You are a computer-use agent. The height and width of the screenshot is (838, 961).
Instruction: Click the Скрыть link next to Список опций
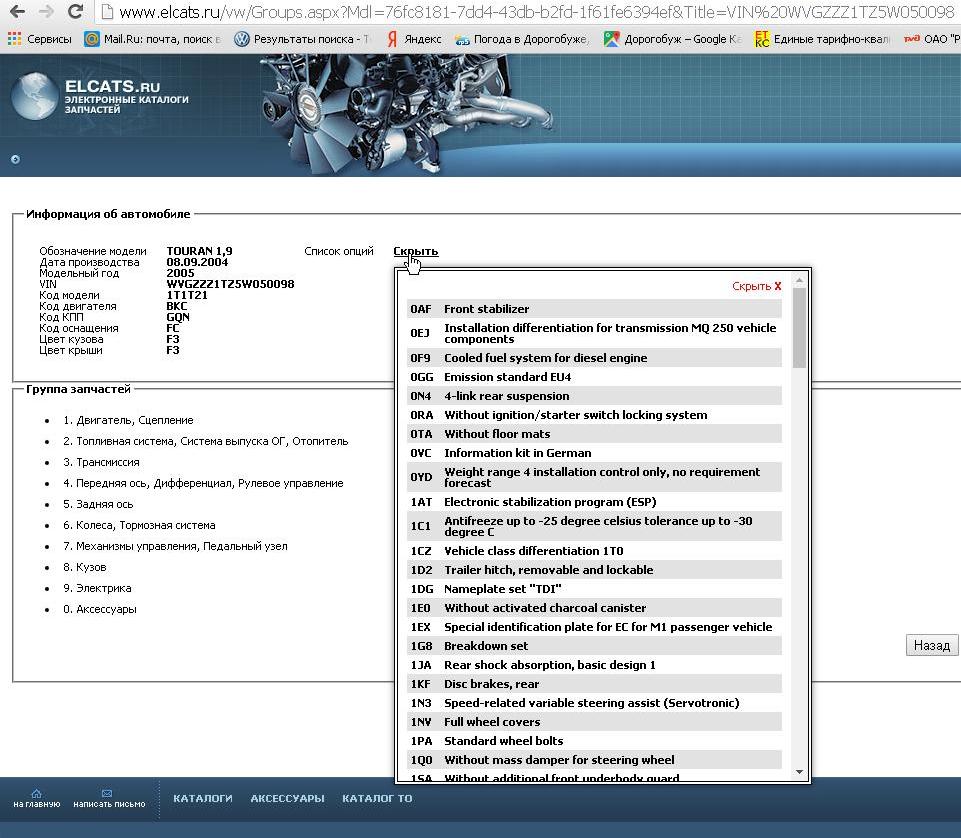[x=416, y=251]
